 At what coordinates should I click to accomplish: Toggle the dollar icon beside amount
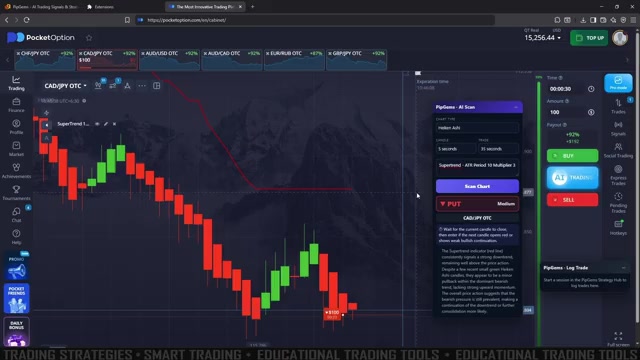click(591, 112)
